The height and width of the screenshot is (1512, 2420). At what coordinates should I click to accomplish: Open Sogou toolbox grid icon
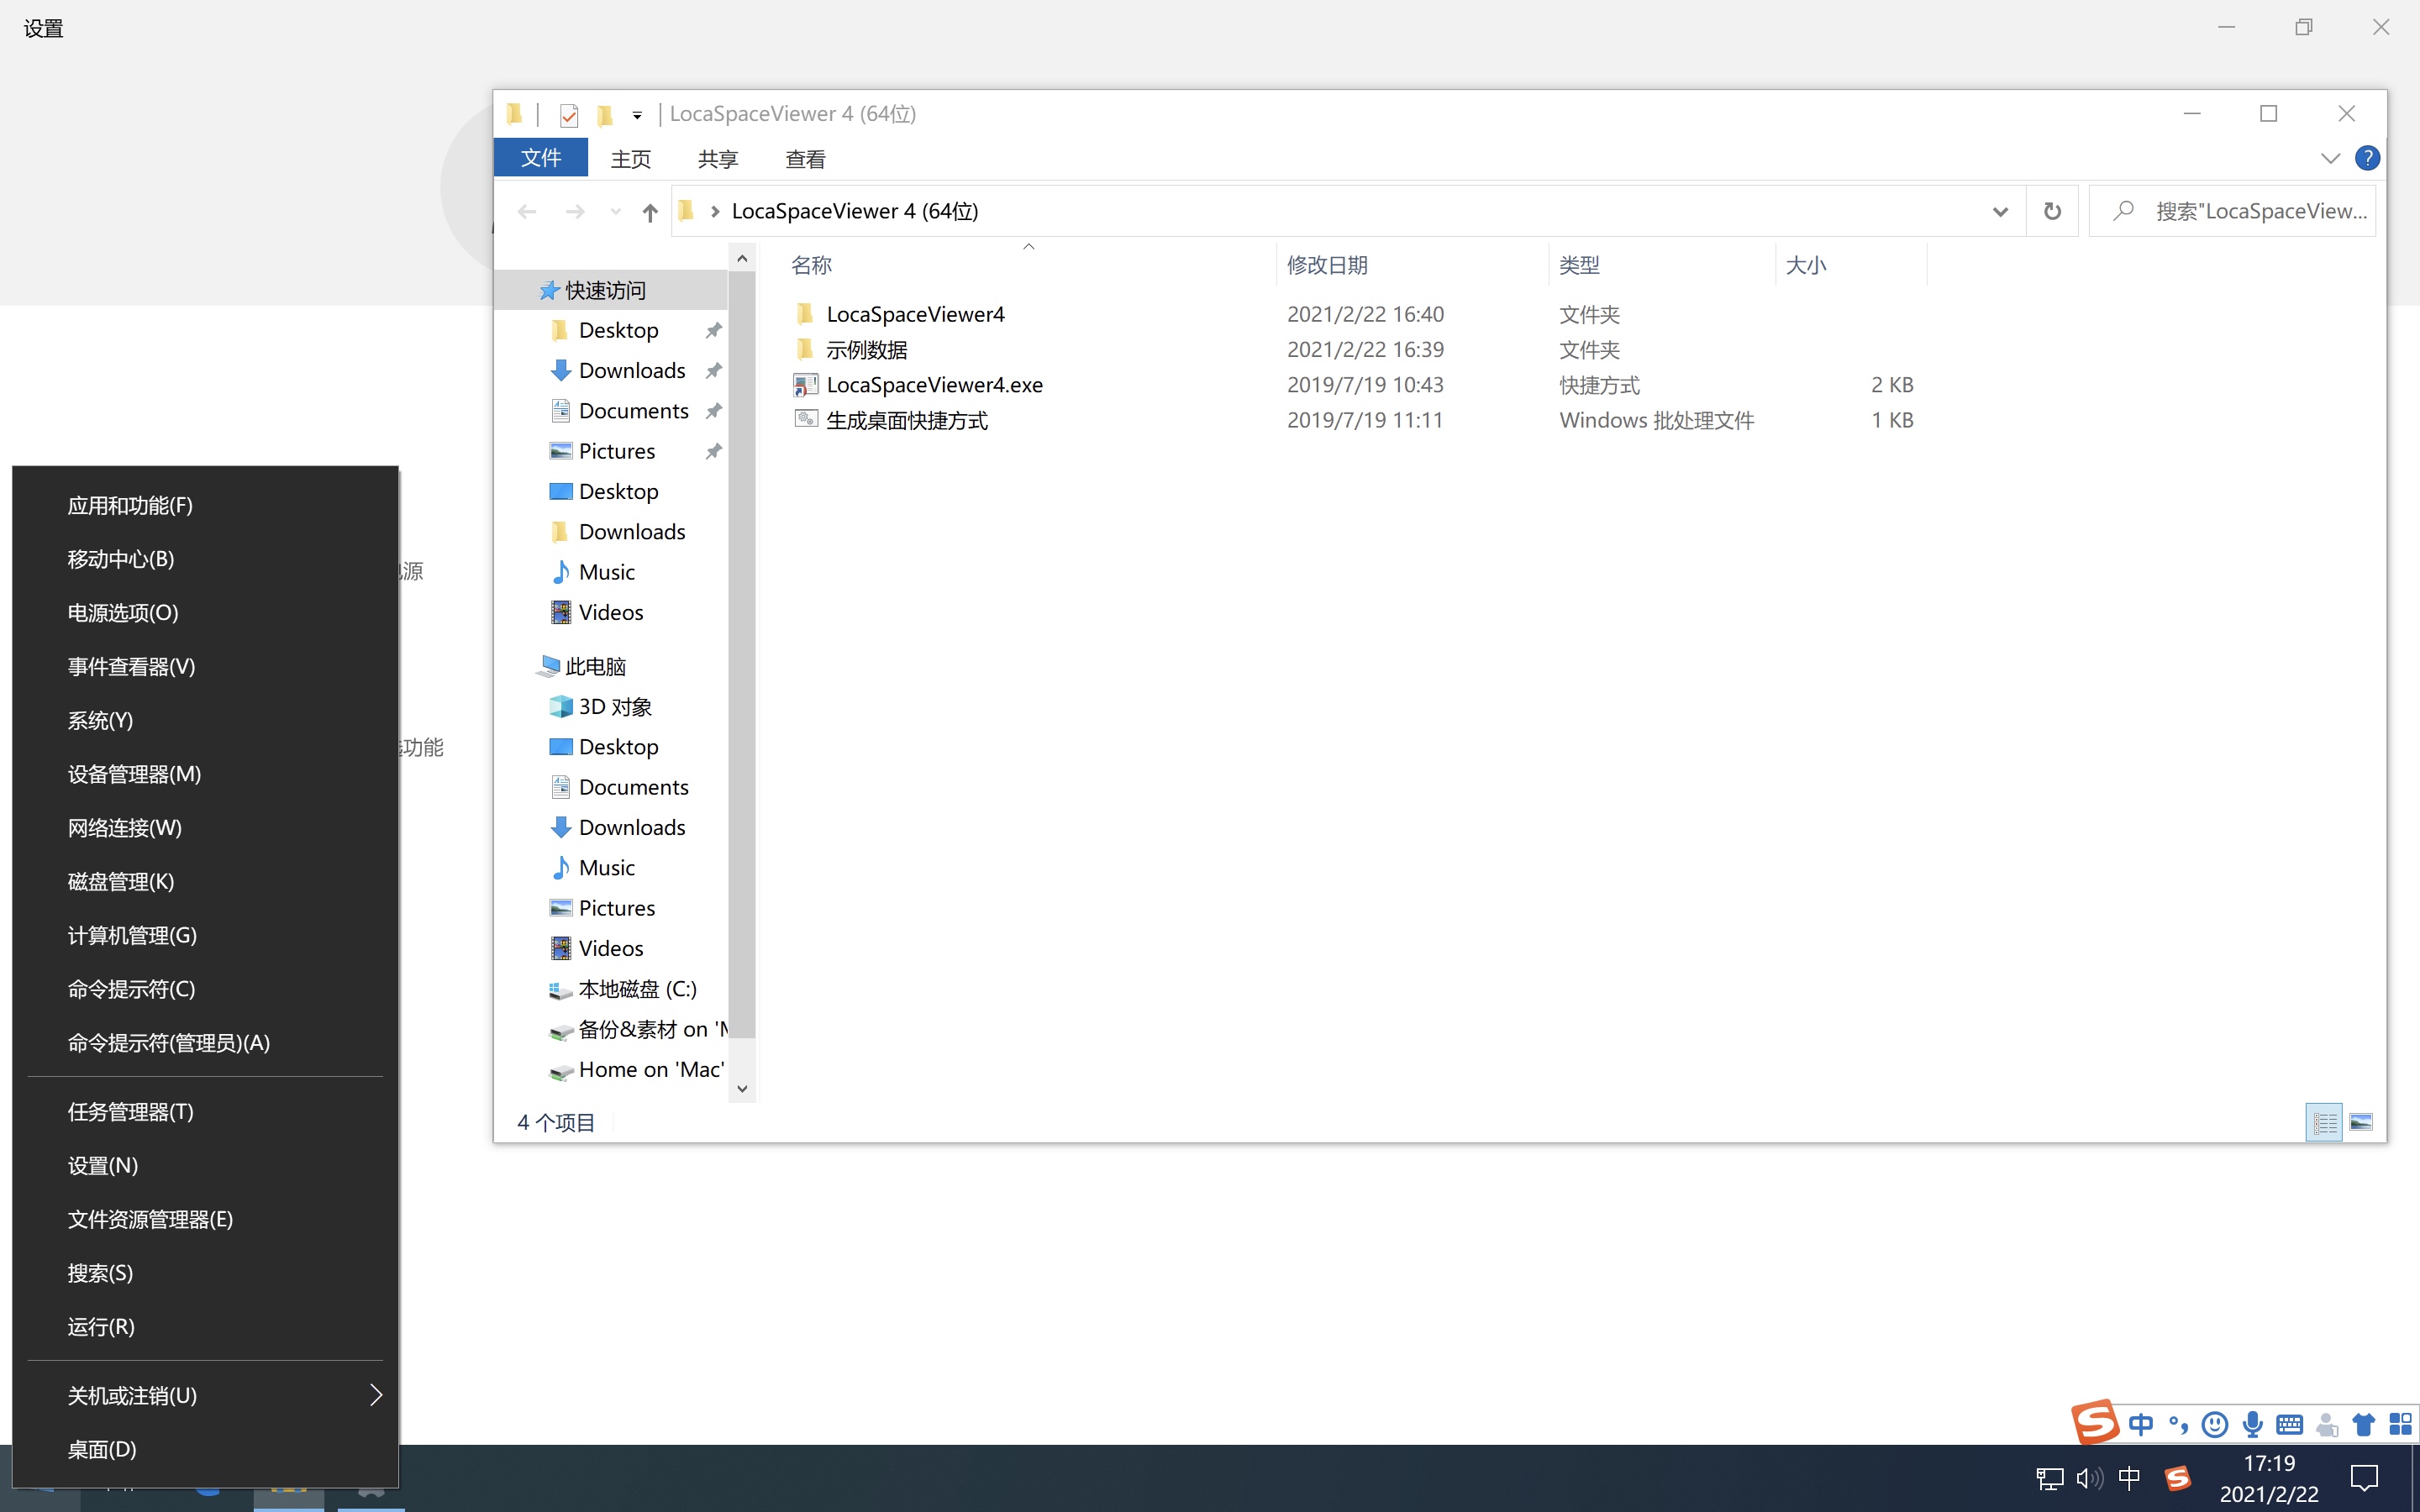[2400, 1423]
